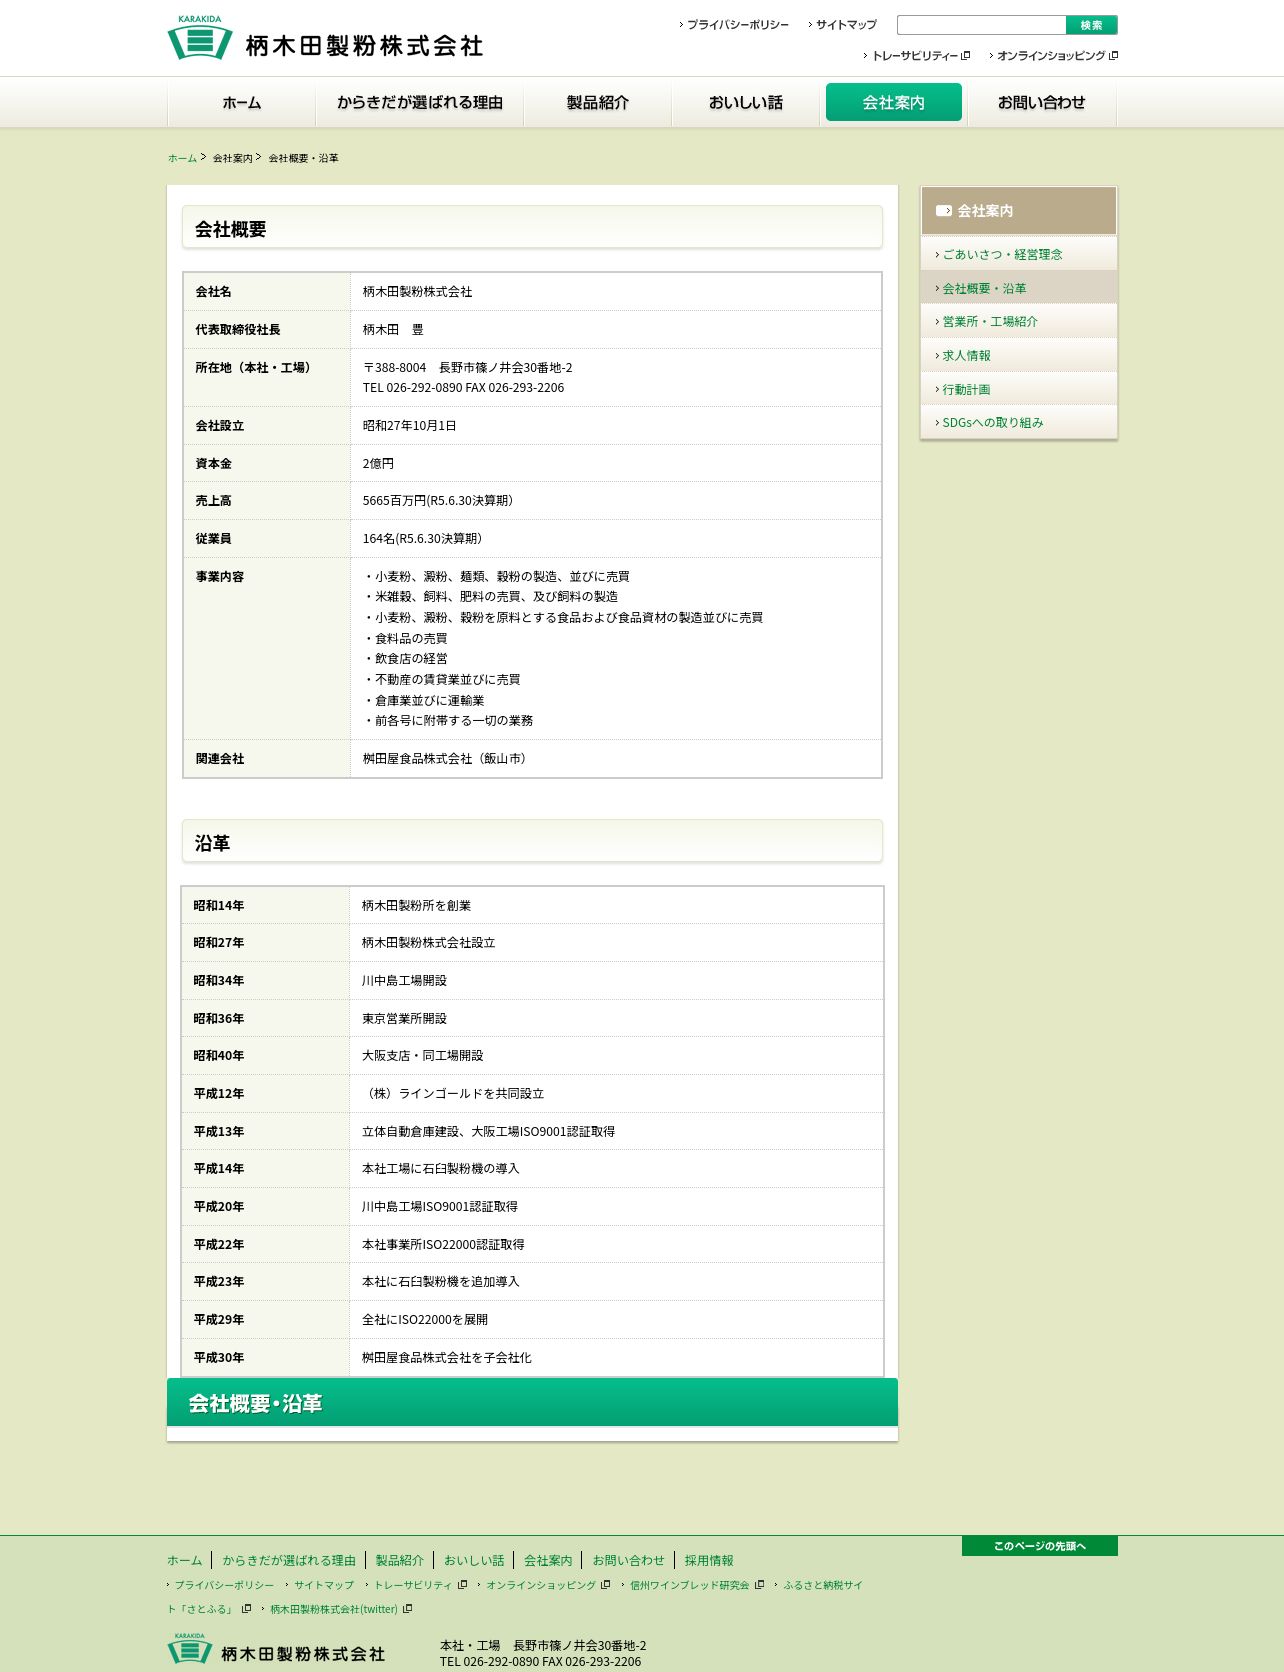Click the footer 会社案内 link

point(548,1560)
